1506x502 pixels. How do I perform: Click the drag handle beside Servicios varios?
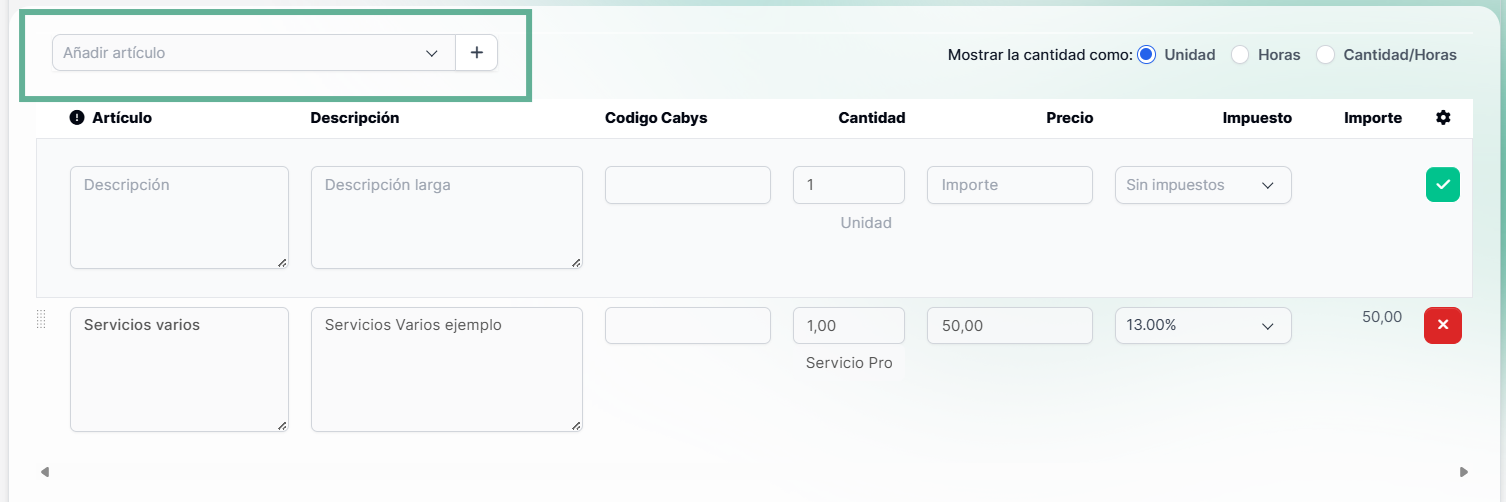pyautogui.click(x=41, y=319)
